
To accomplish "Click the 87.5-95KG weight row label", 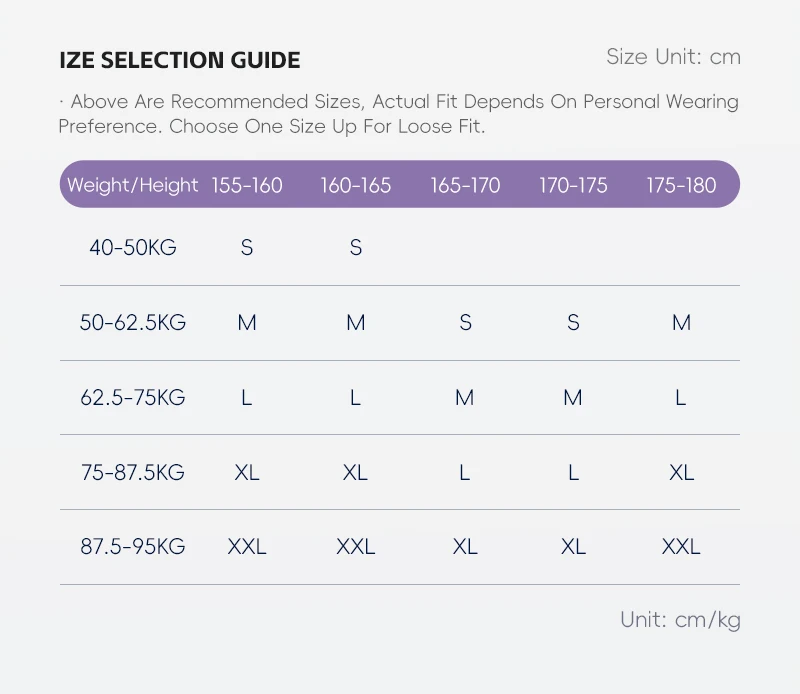I will 133,547.
